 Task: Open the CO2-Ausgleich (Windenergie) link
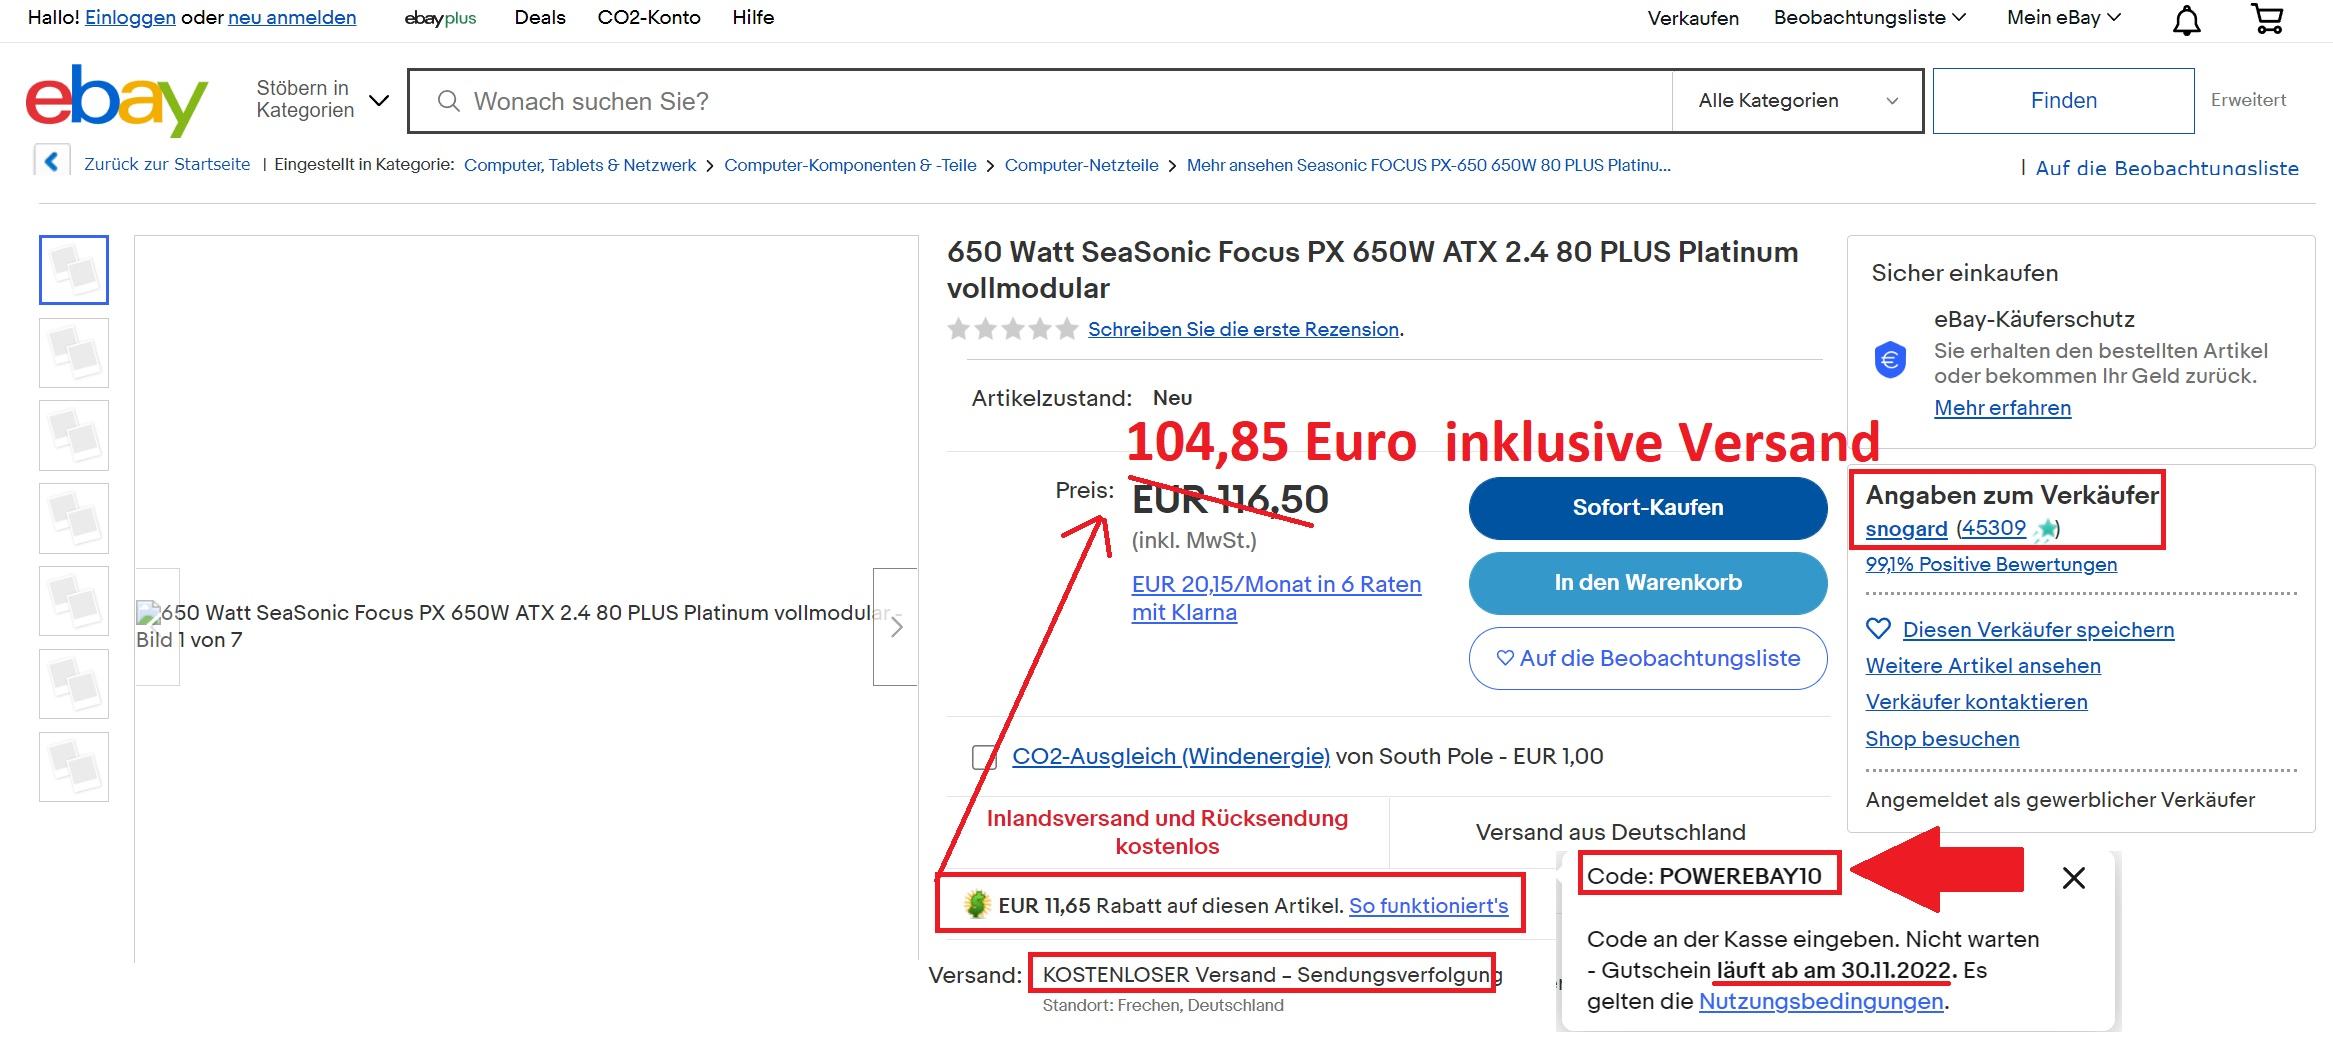click(x=1171, y=756)
